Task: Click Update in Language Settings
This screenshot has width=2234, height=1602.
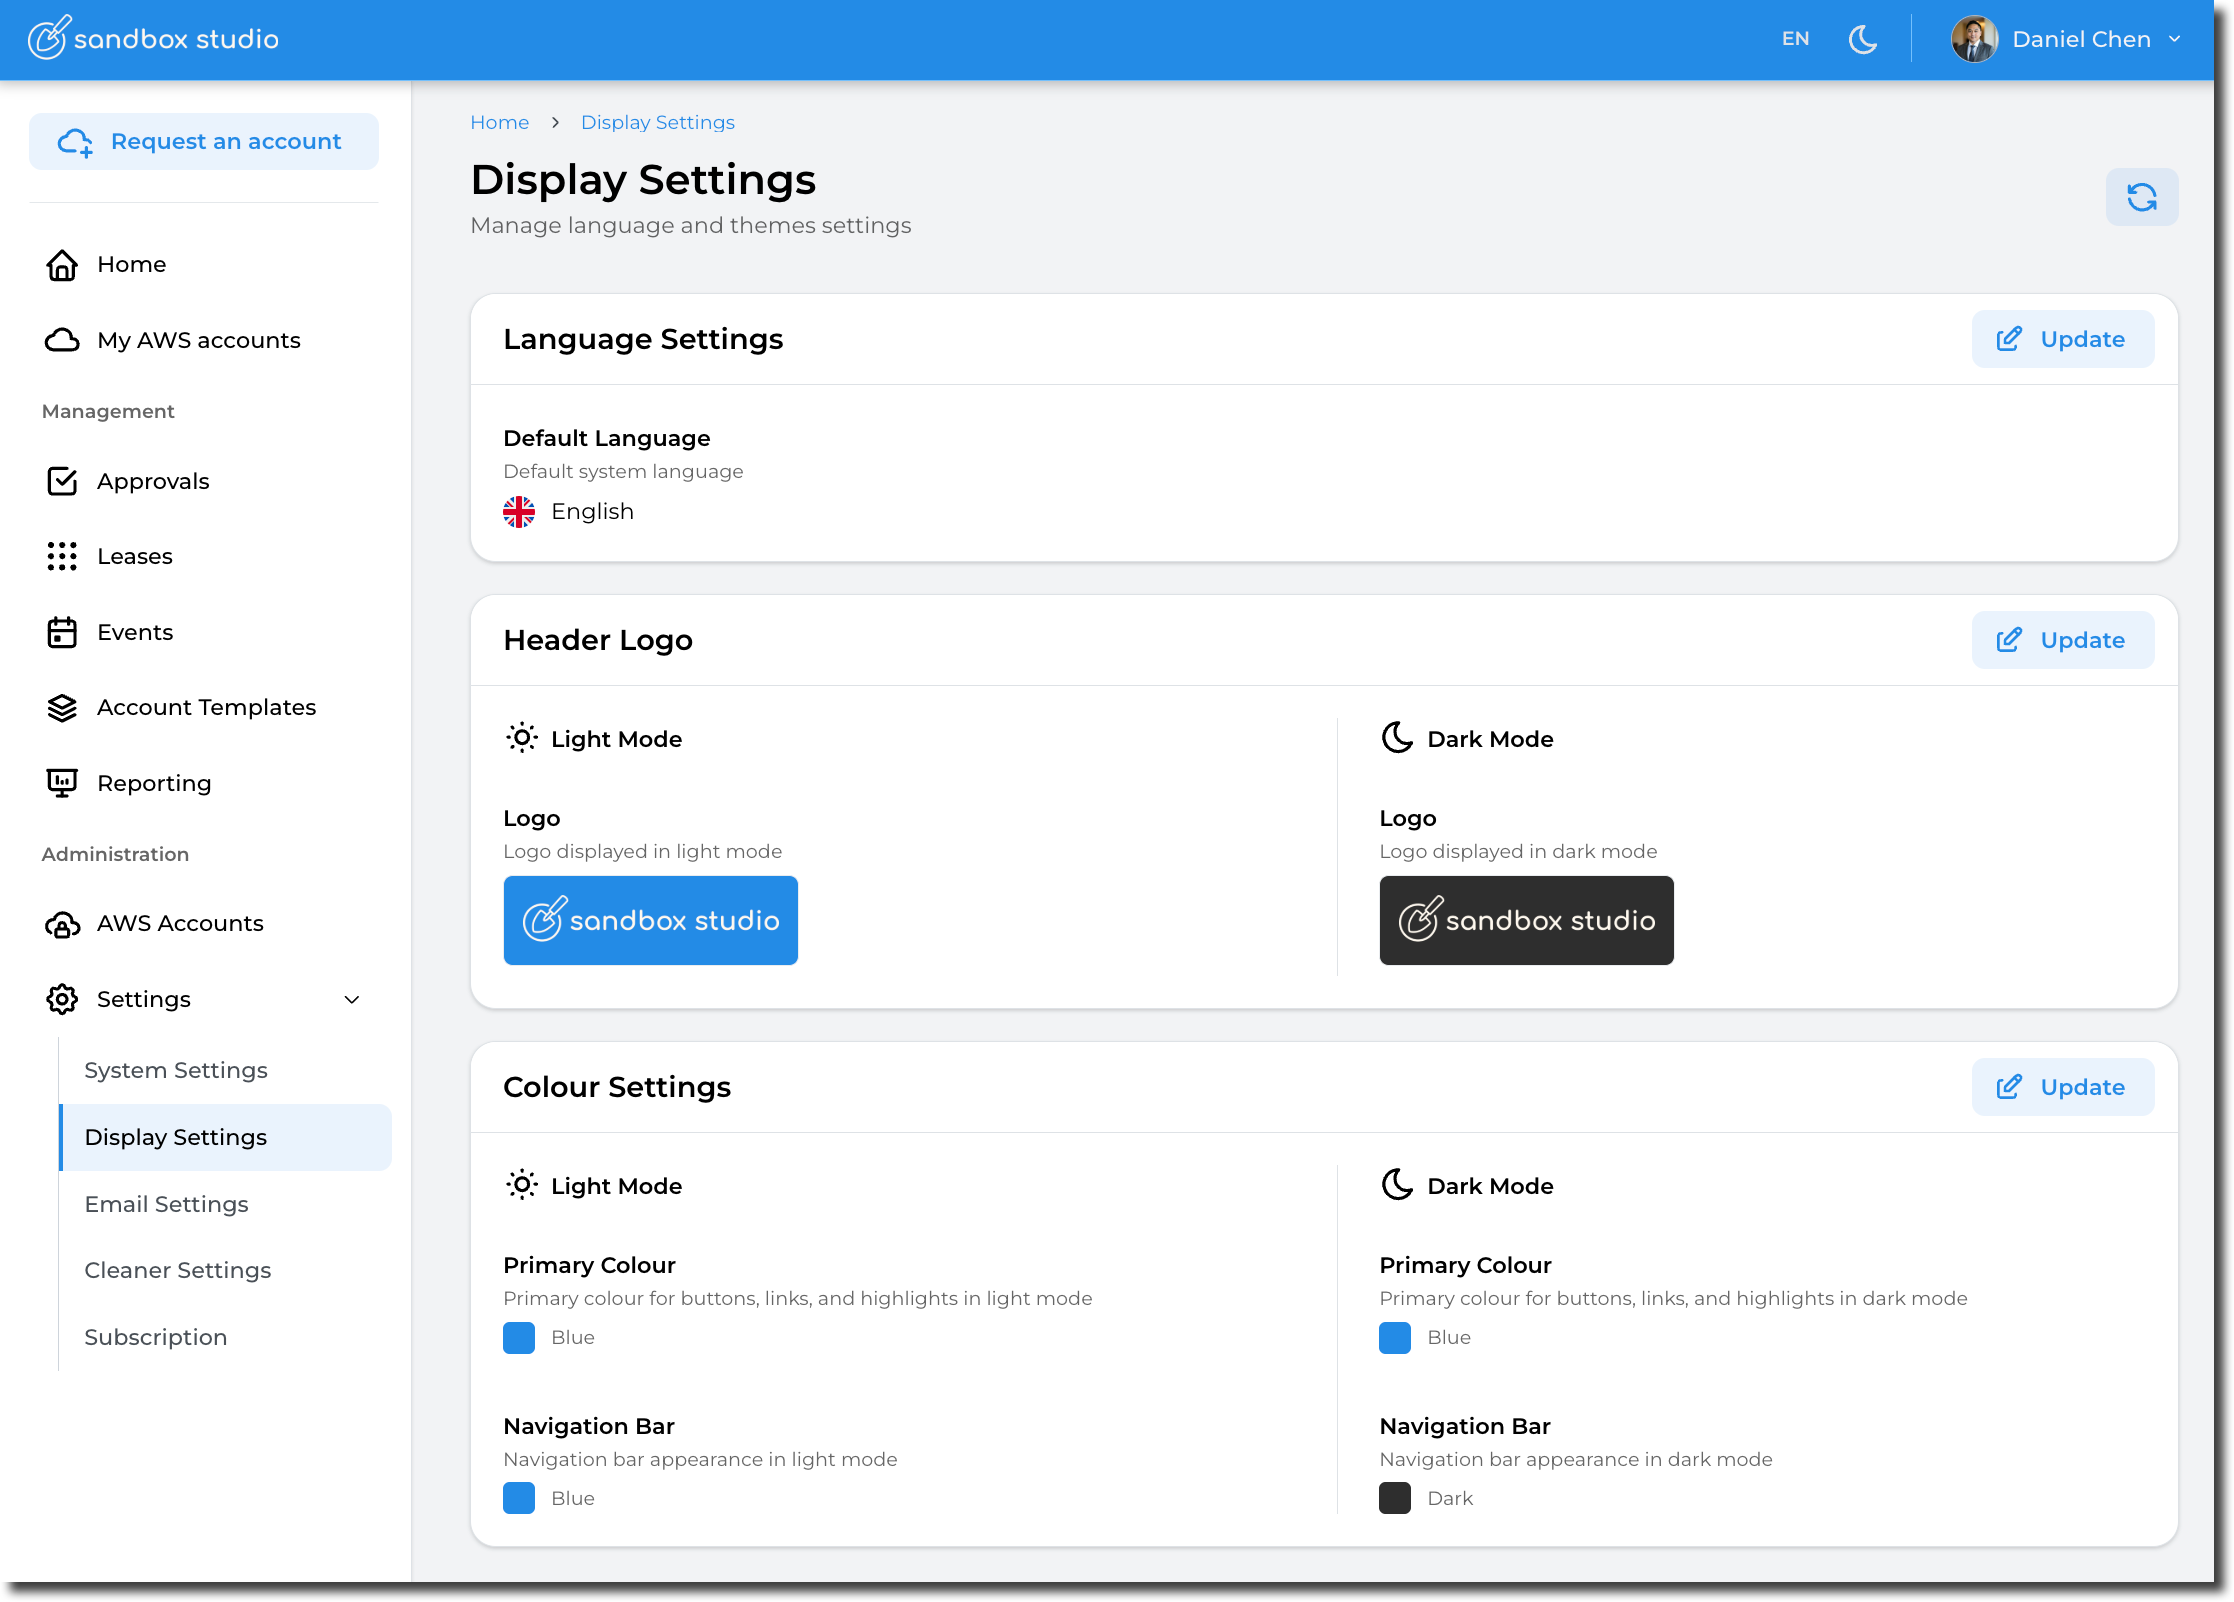Action: pyautogui.click(x=2062, y=339)
